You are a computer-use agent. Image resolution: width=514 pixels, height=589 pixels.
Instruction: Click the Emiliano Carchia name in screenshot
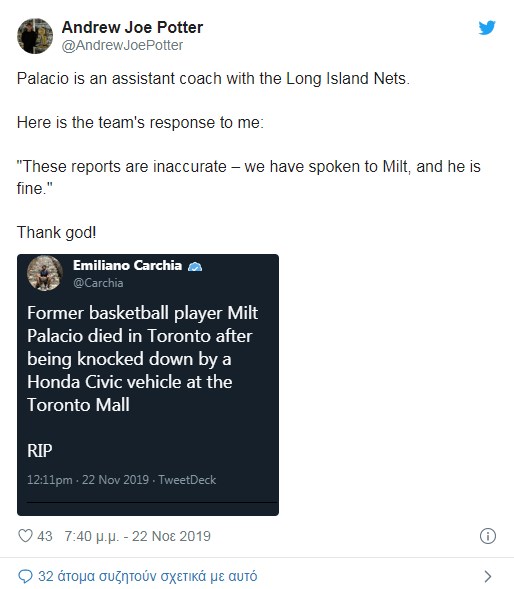pyautogui.click(x=127, y=265)
